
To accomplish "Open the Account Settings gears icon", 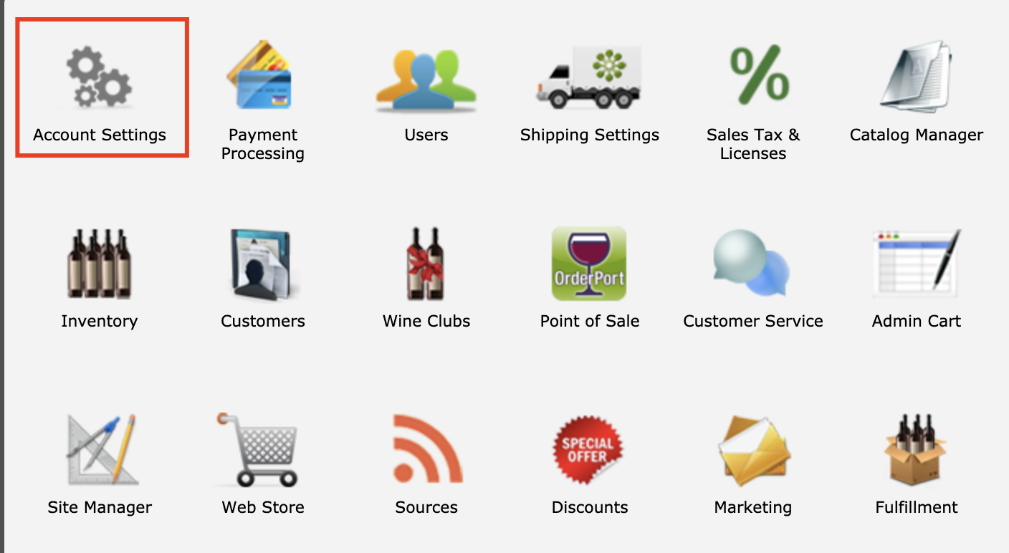I will tap(99, 77).
